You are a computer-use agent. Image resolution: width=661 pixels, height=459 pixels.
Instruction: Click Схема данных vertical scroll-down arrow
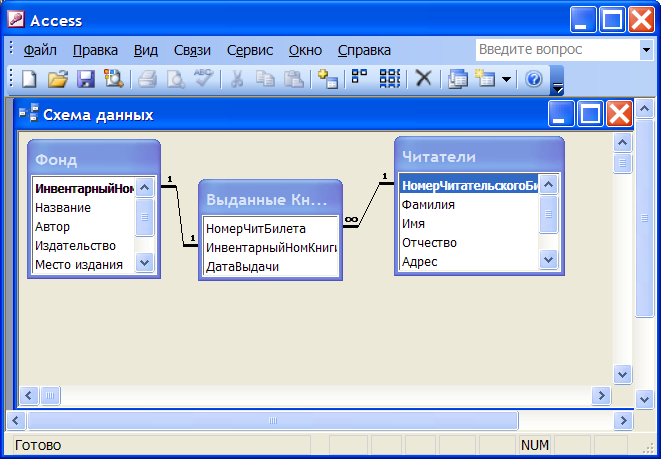click(622, 374)
